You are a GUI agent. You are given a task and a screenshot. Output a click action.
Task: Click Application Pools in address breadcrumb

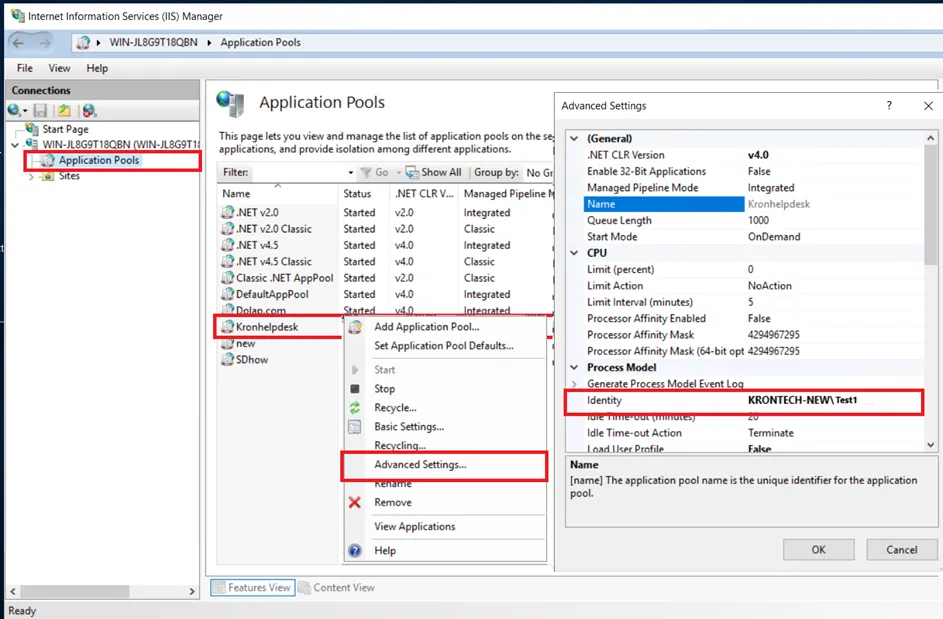coord(260,42)
